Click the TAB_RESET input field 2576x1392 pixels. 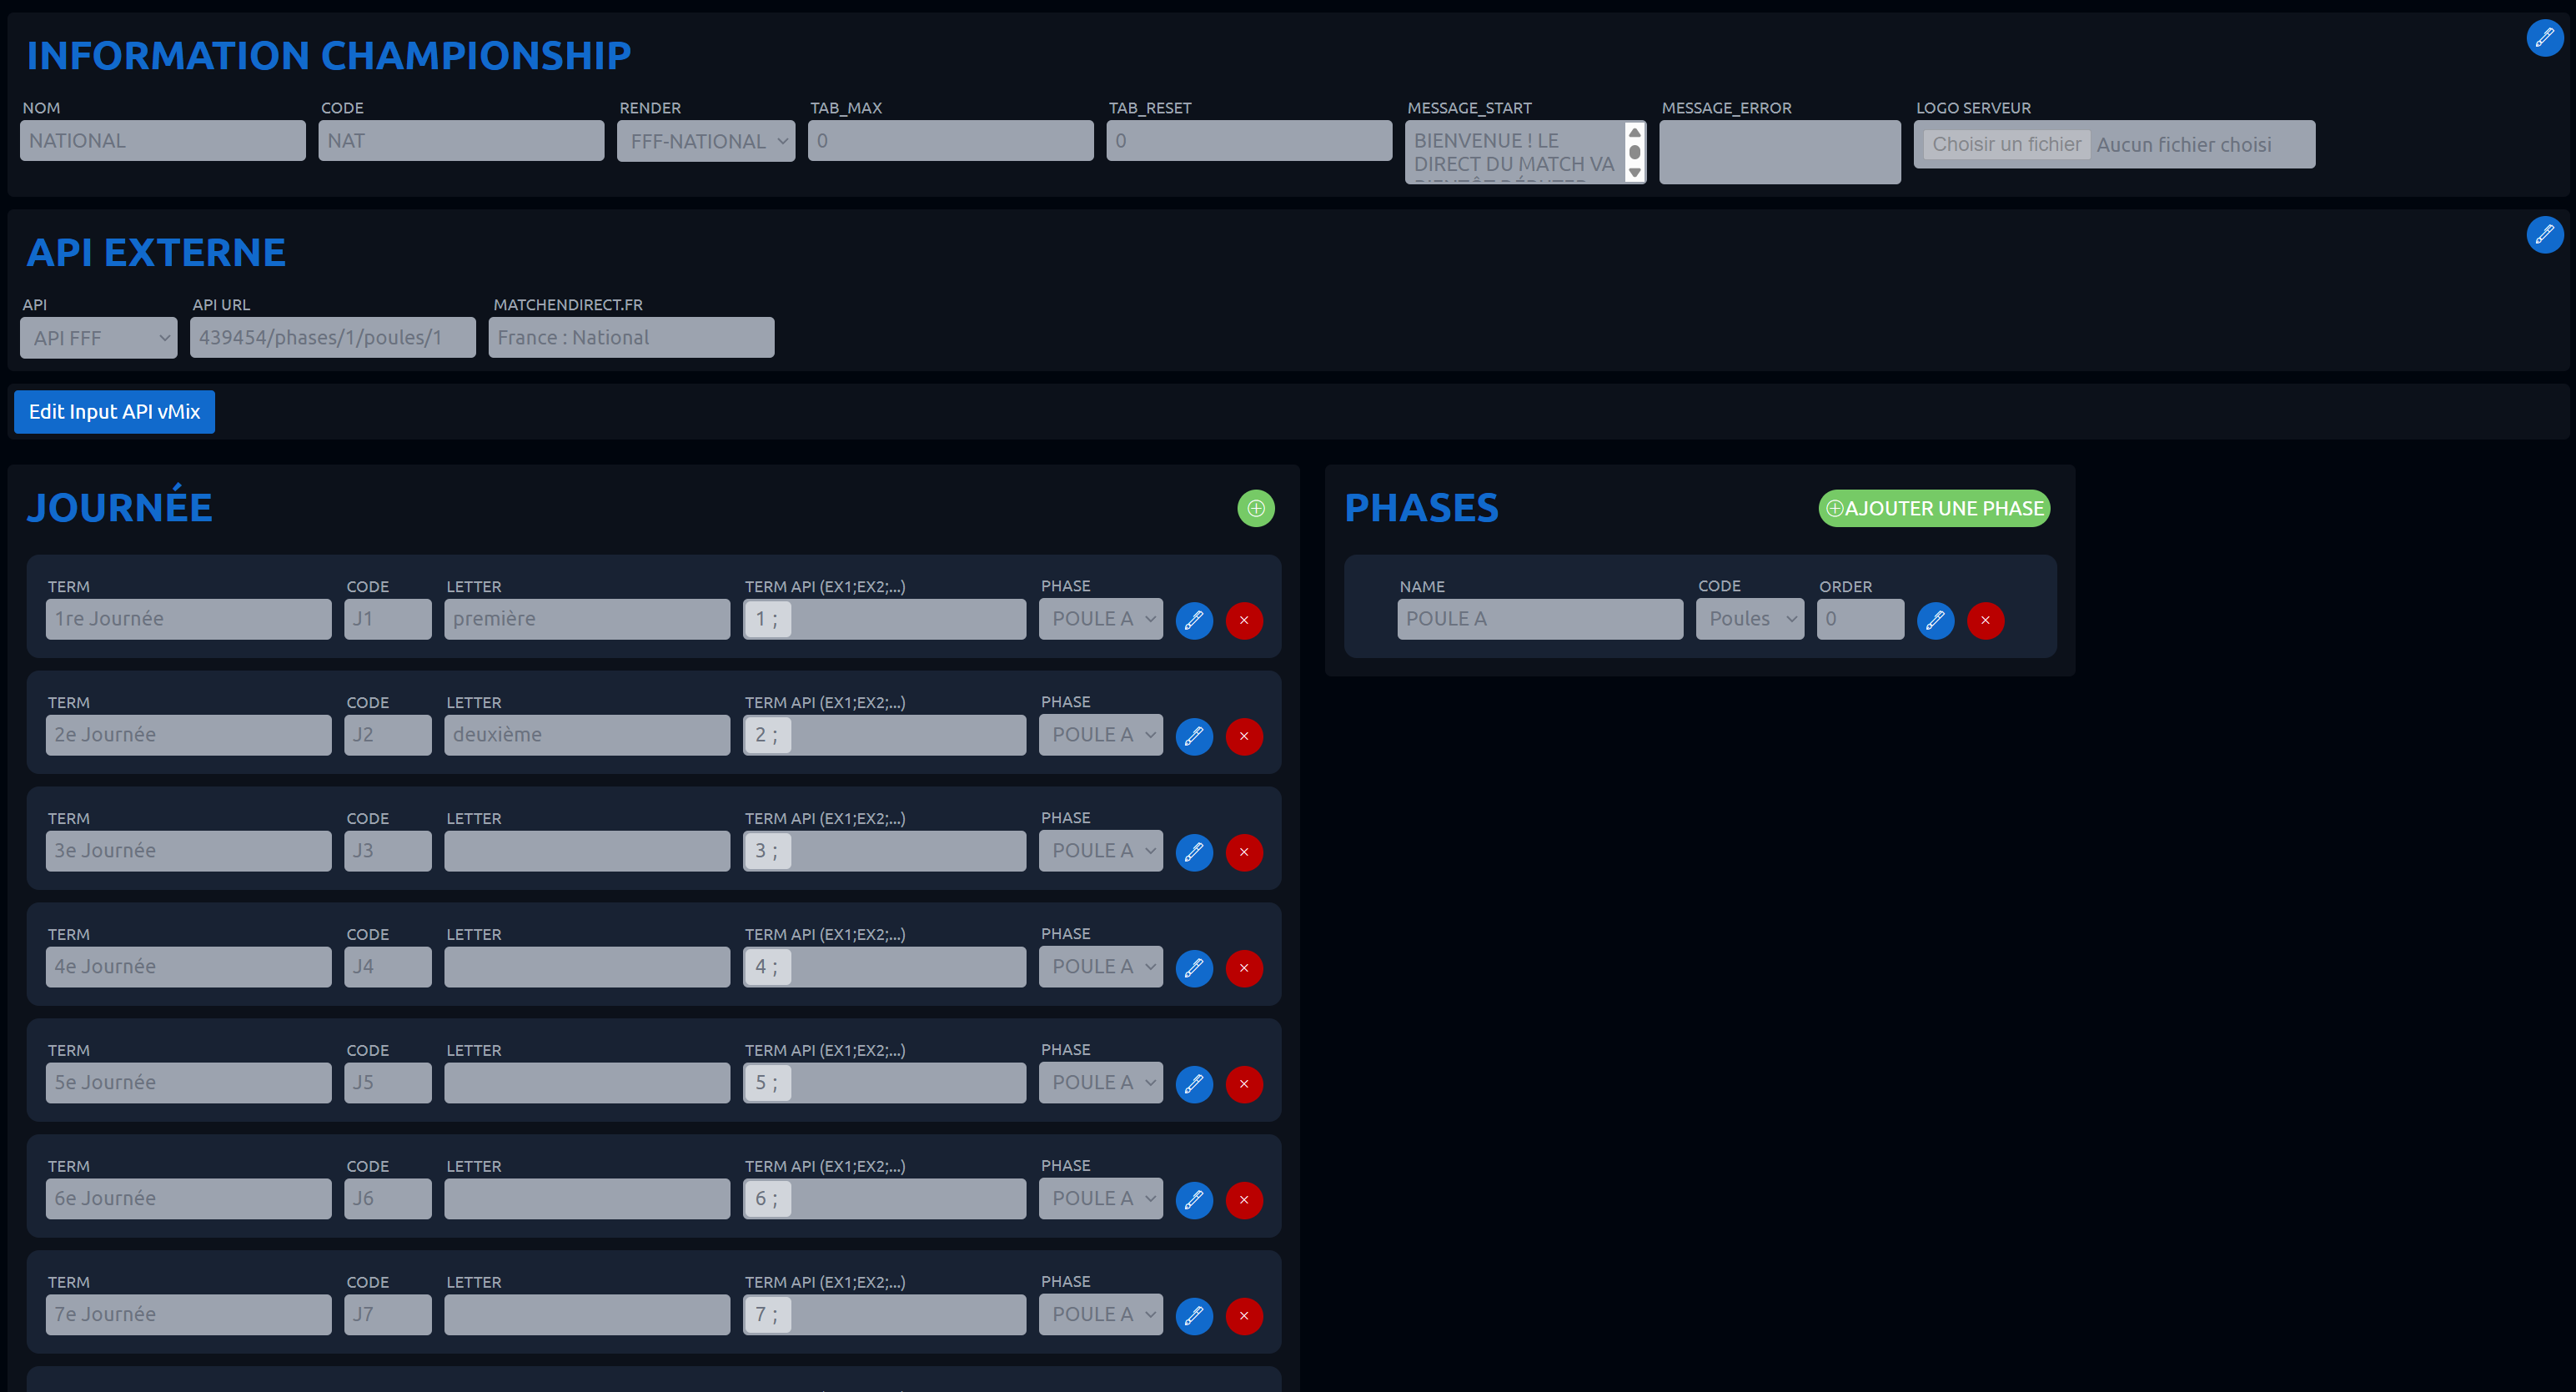point(1249,141)
